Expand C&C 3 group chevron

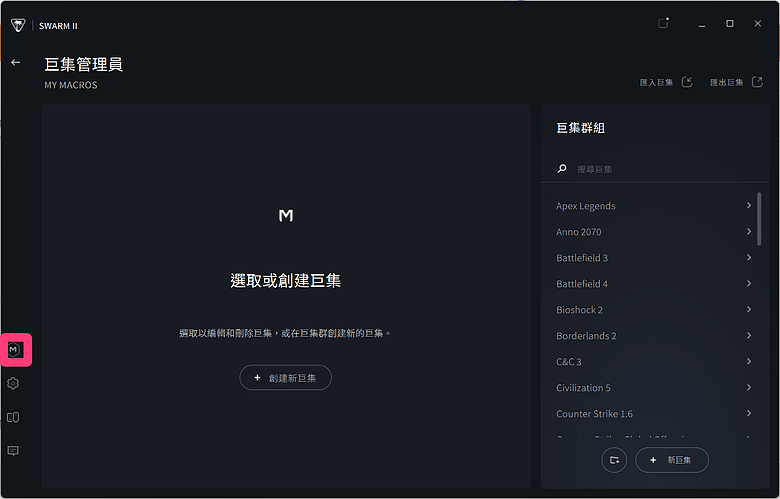[x=749, y=361]
